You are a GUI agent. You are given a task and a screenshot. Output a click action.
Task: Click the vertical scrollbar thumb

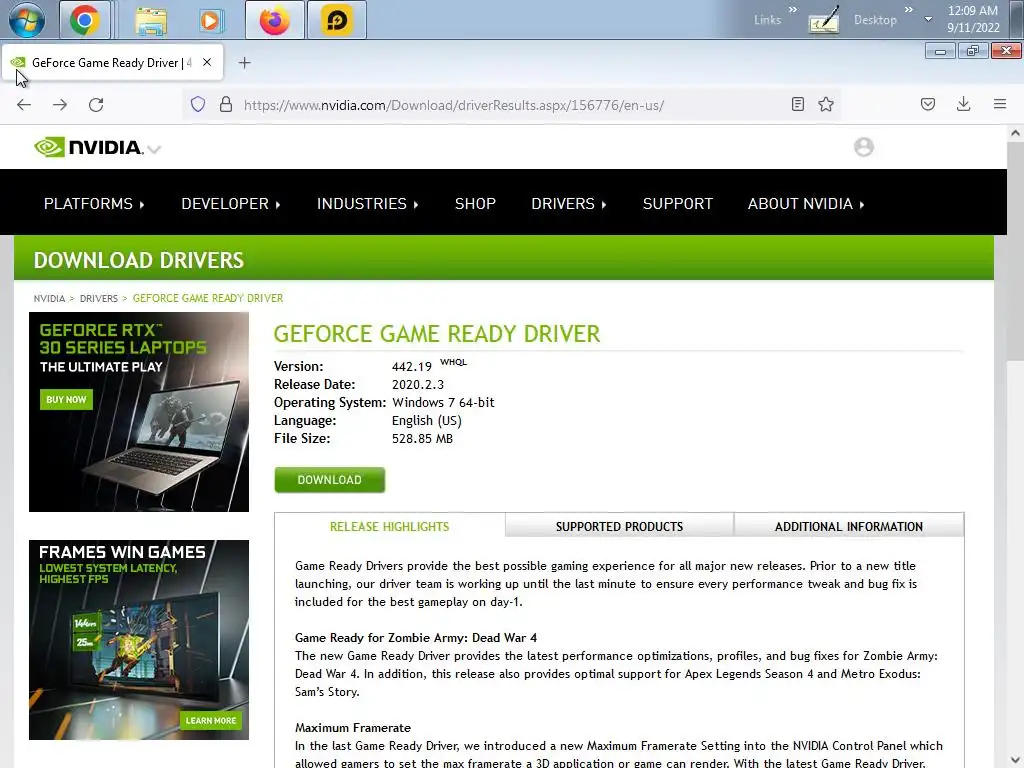click(1015, 251)
